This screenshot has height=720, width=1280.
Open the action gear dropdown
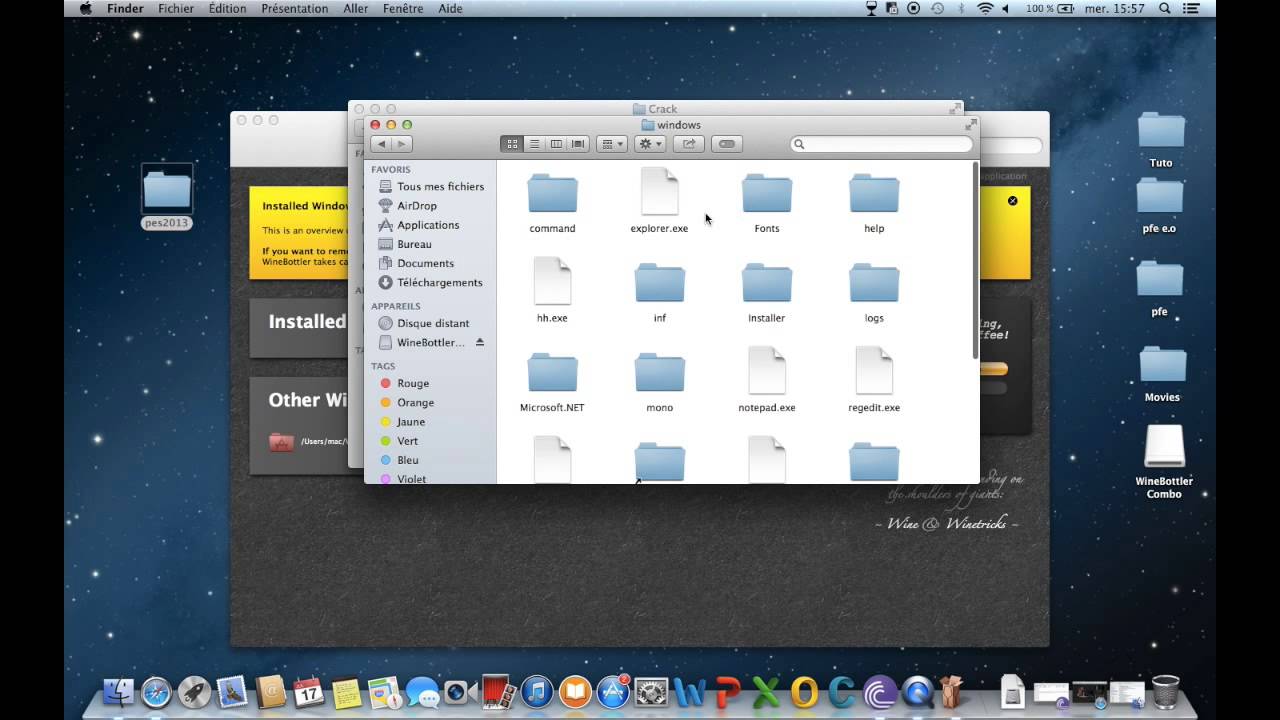(x=649, y=144)
